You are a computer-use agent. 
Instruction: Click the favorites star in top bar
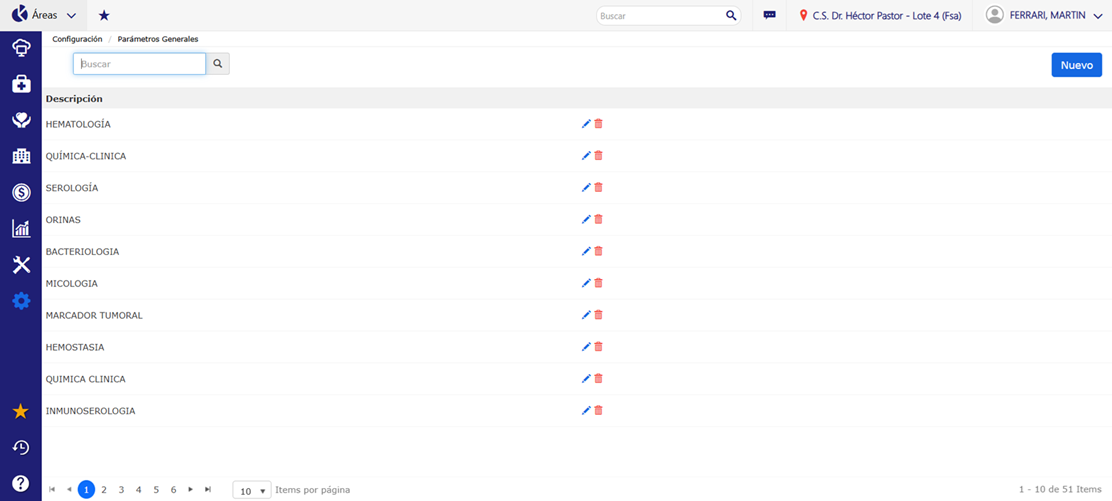[104, 15]
